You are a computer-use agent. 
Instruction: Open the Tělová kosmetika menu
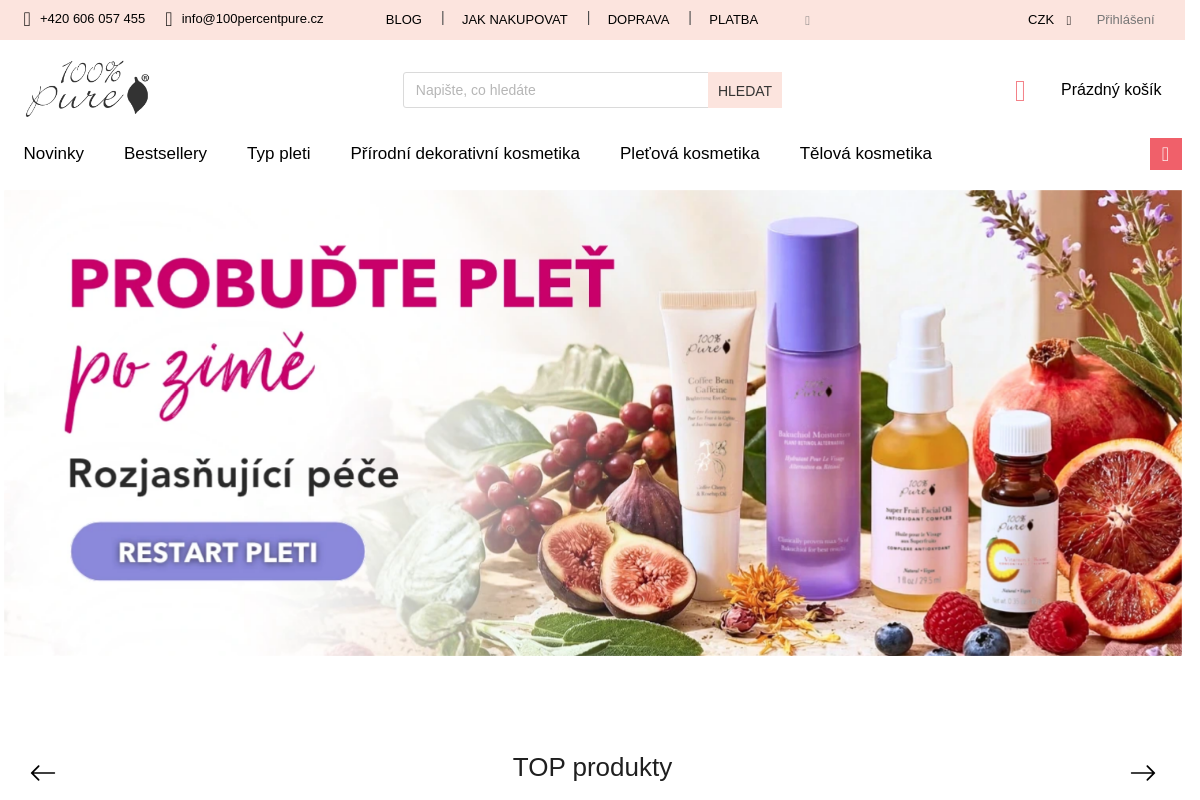(x=866, y=154)
